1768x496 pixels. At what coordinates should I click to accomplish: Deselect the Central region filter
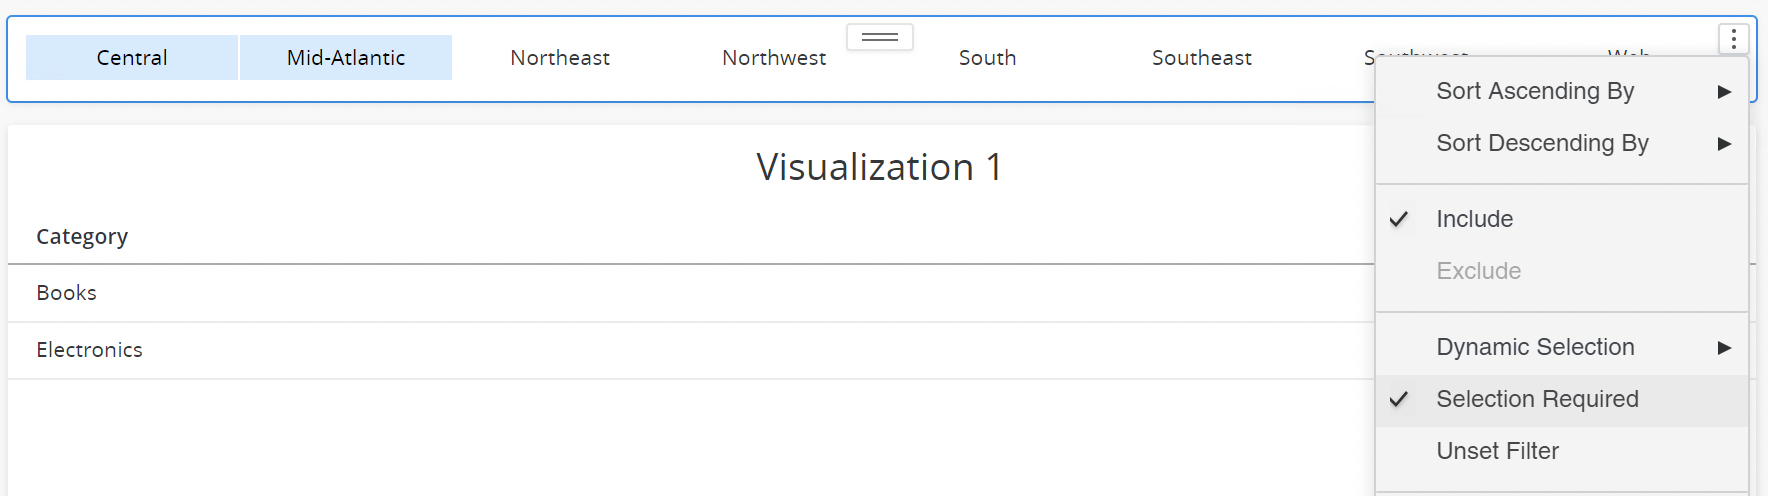pos(132,58)
